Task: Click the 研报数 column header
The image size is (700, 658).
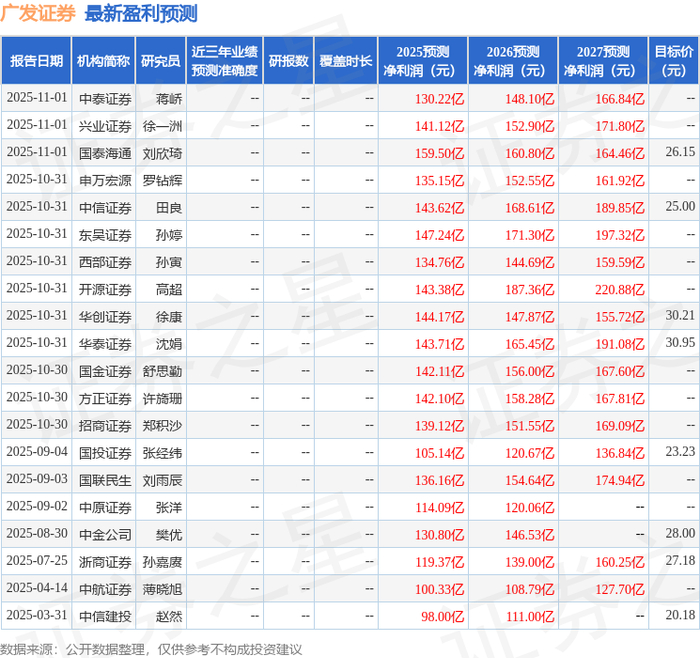Action: pyautogui.click(x=288, y=61)
